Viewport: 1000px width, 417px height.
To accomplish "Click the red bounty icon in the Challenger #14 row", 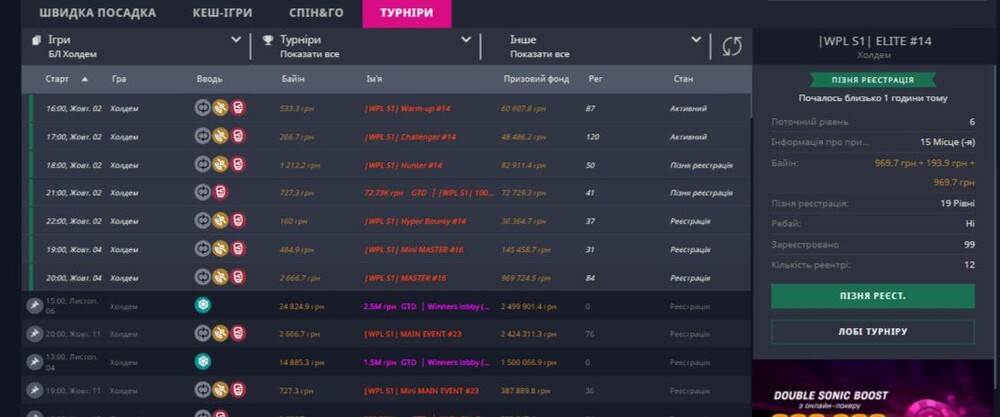I will click(x=238, y=136).
